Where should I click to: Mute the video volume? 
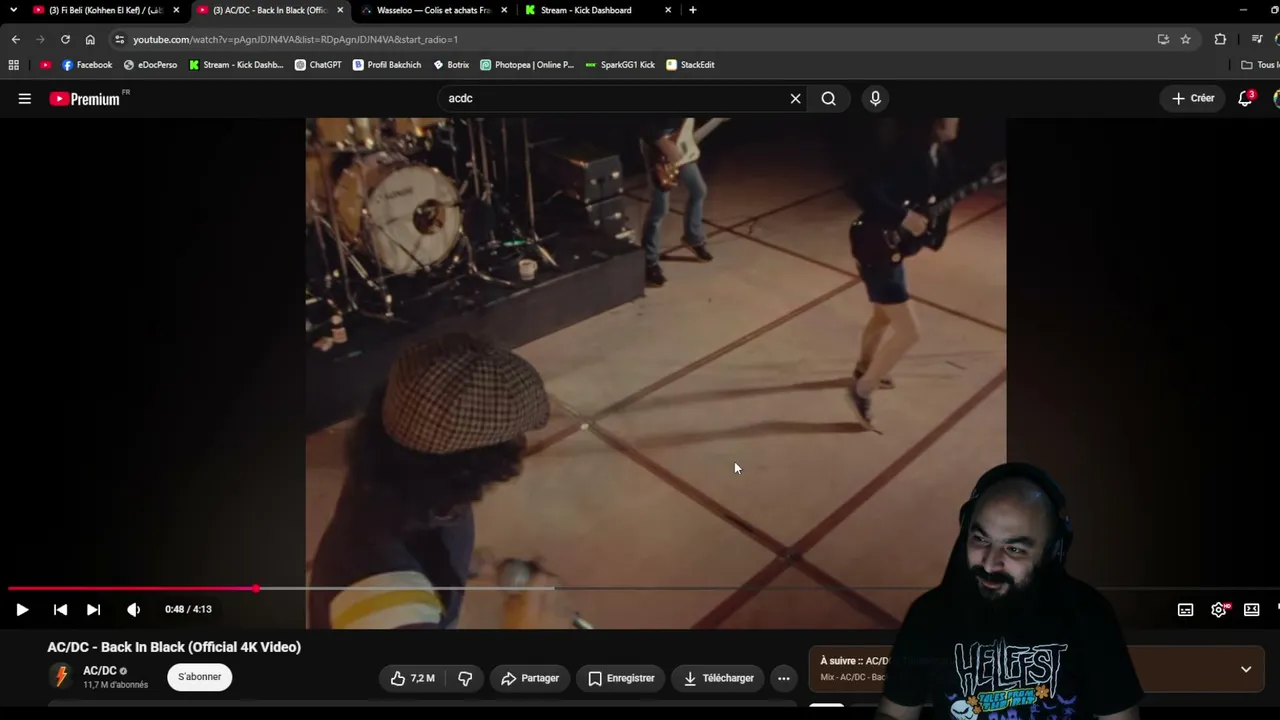coord(133,609)
